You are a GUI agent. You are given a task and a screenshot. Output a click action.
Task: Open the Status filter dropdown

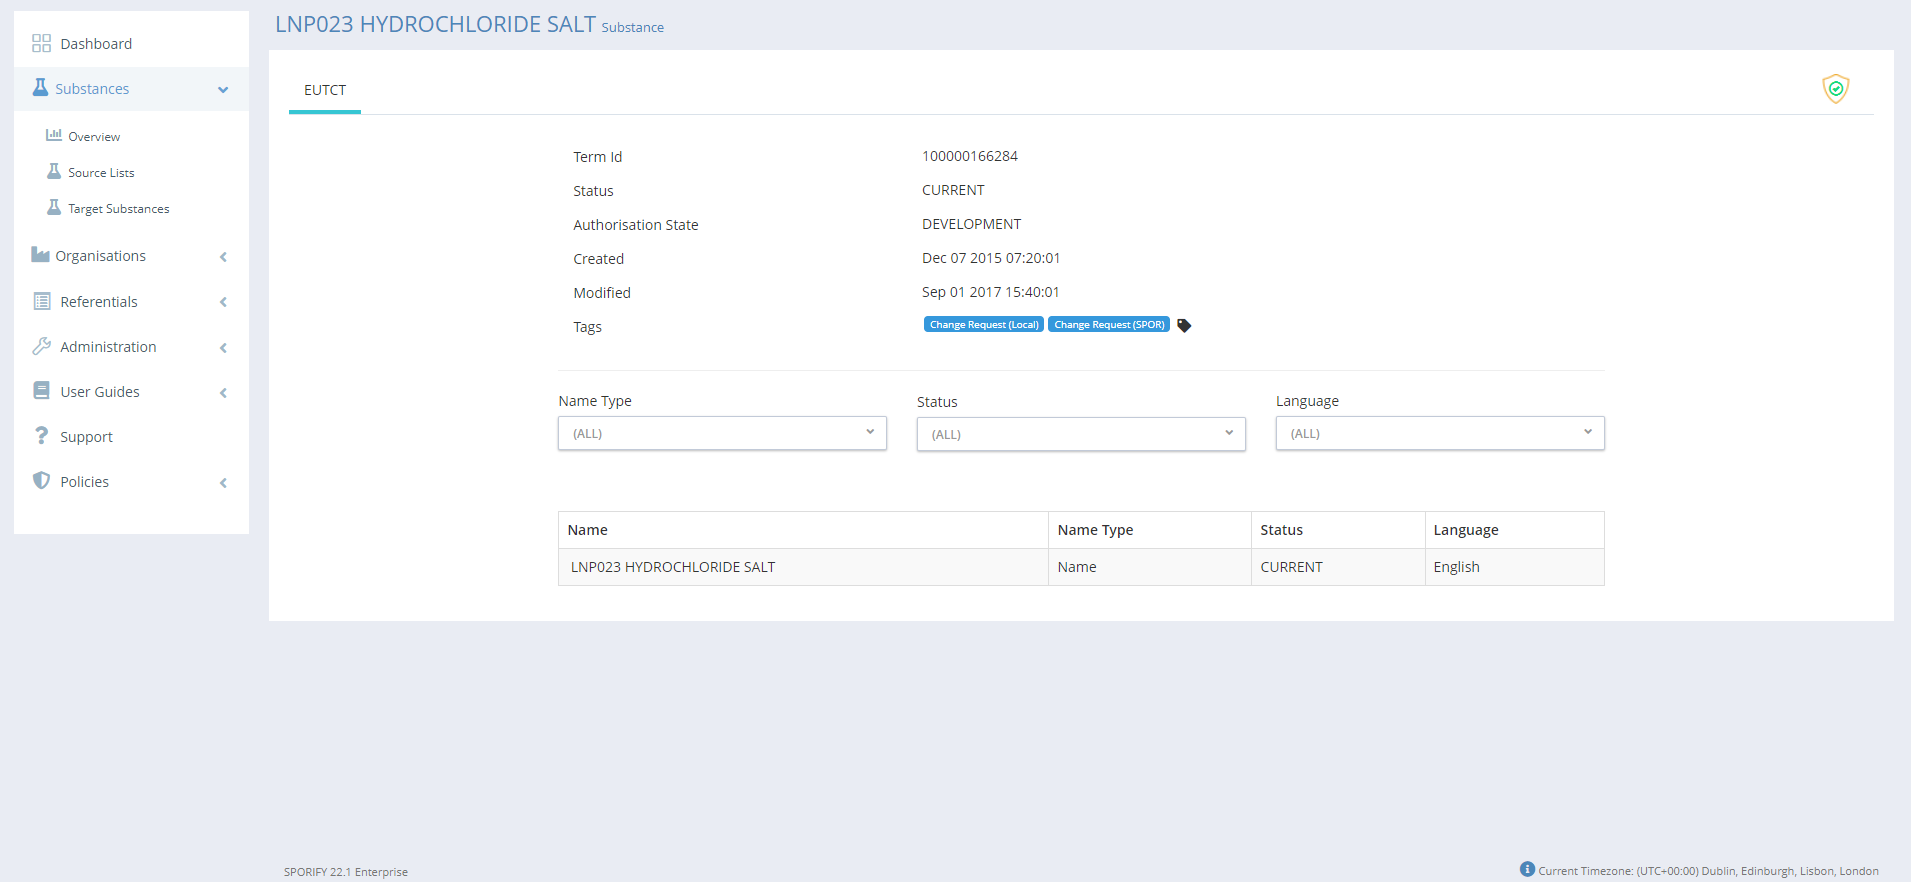tap(1080, 435)
